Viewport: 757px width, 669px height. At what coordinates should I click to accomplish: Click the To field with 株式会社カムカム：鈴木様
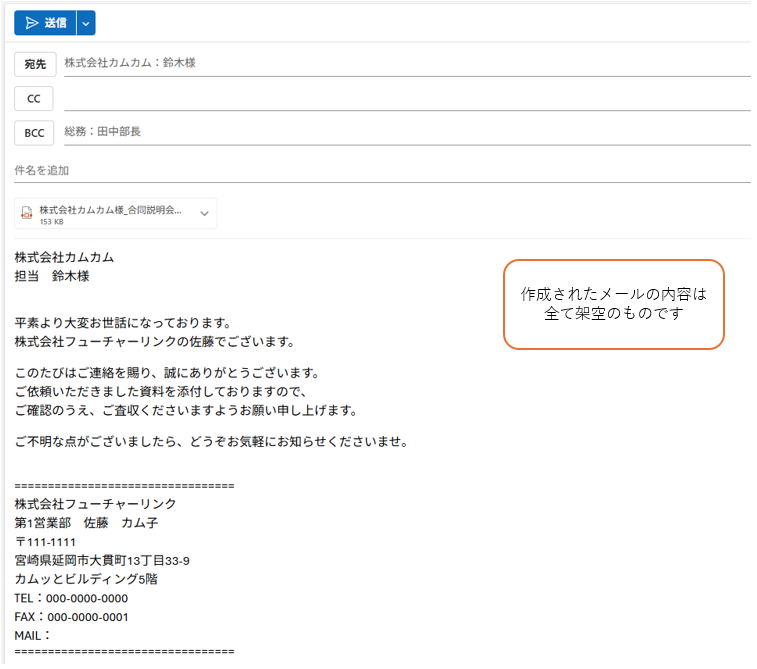400,63
